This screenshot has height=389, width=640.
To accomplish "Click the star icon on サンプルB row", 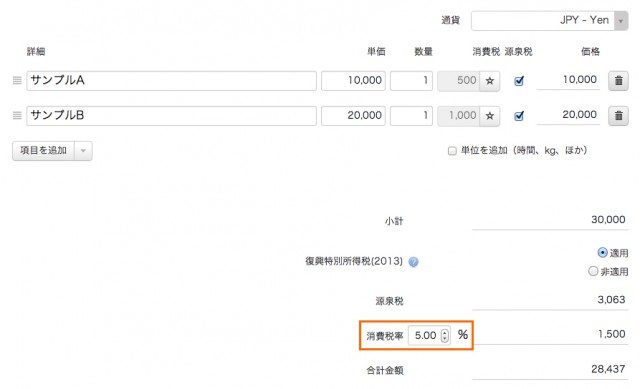I will coord(490,116).
